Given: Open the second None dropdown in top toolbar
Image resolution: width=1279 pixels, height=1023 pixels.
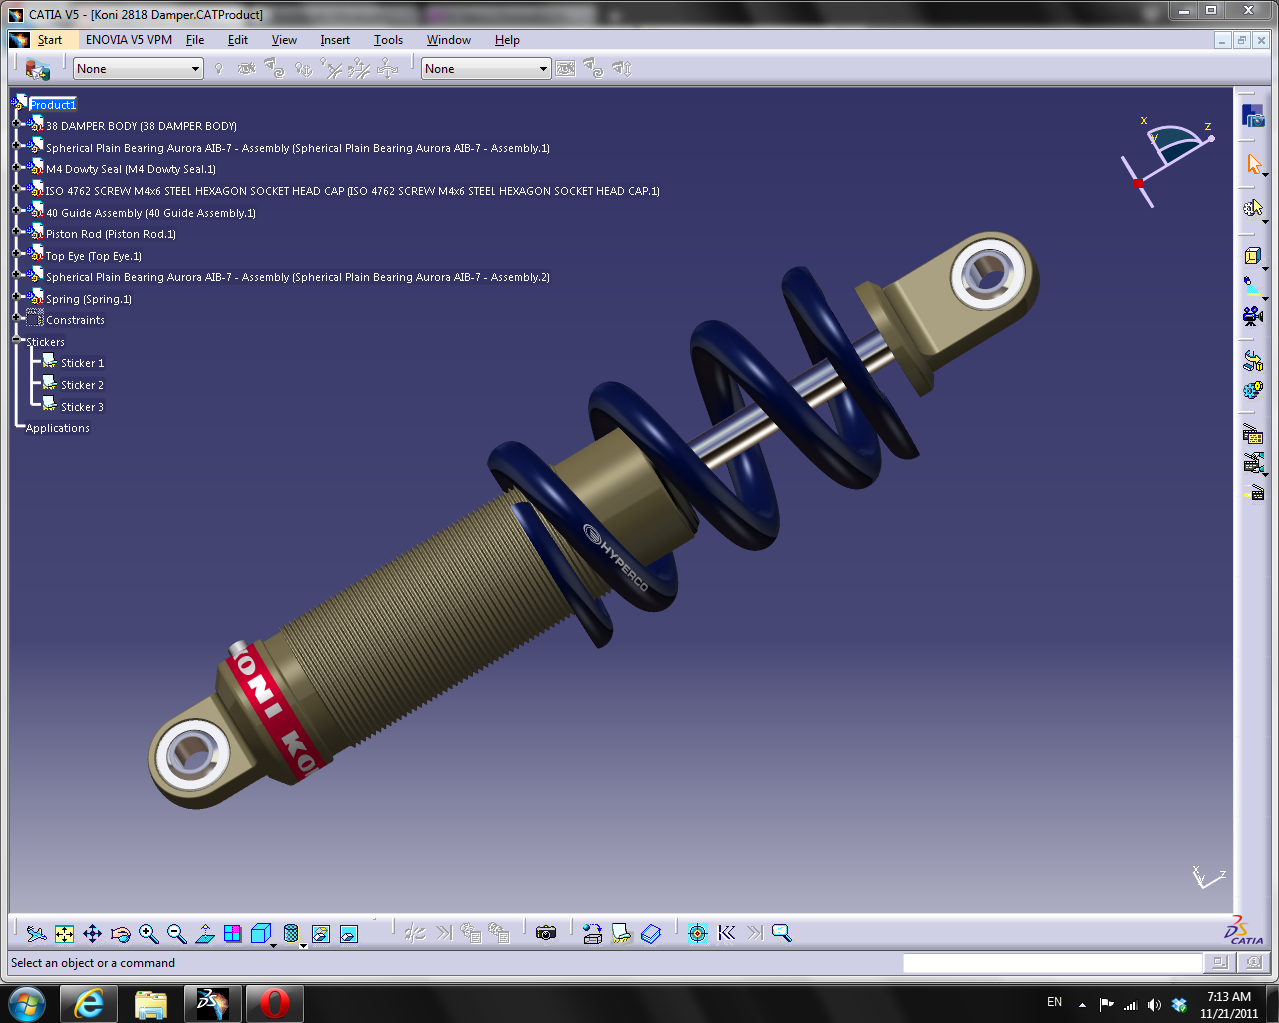Looking at the screenshot, I should click(x=486, y=69).
